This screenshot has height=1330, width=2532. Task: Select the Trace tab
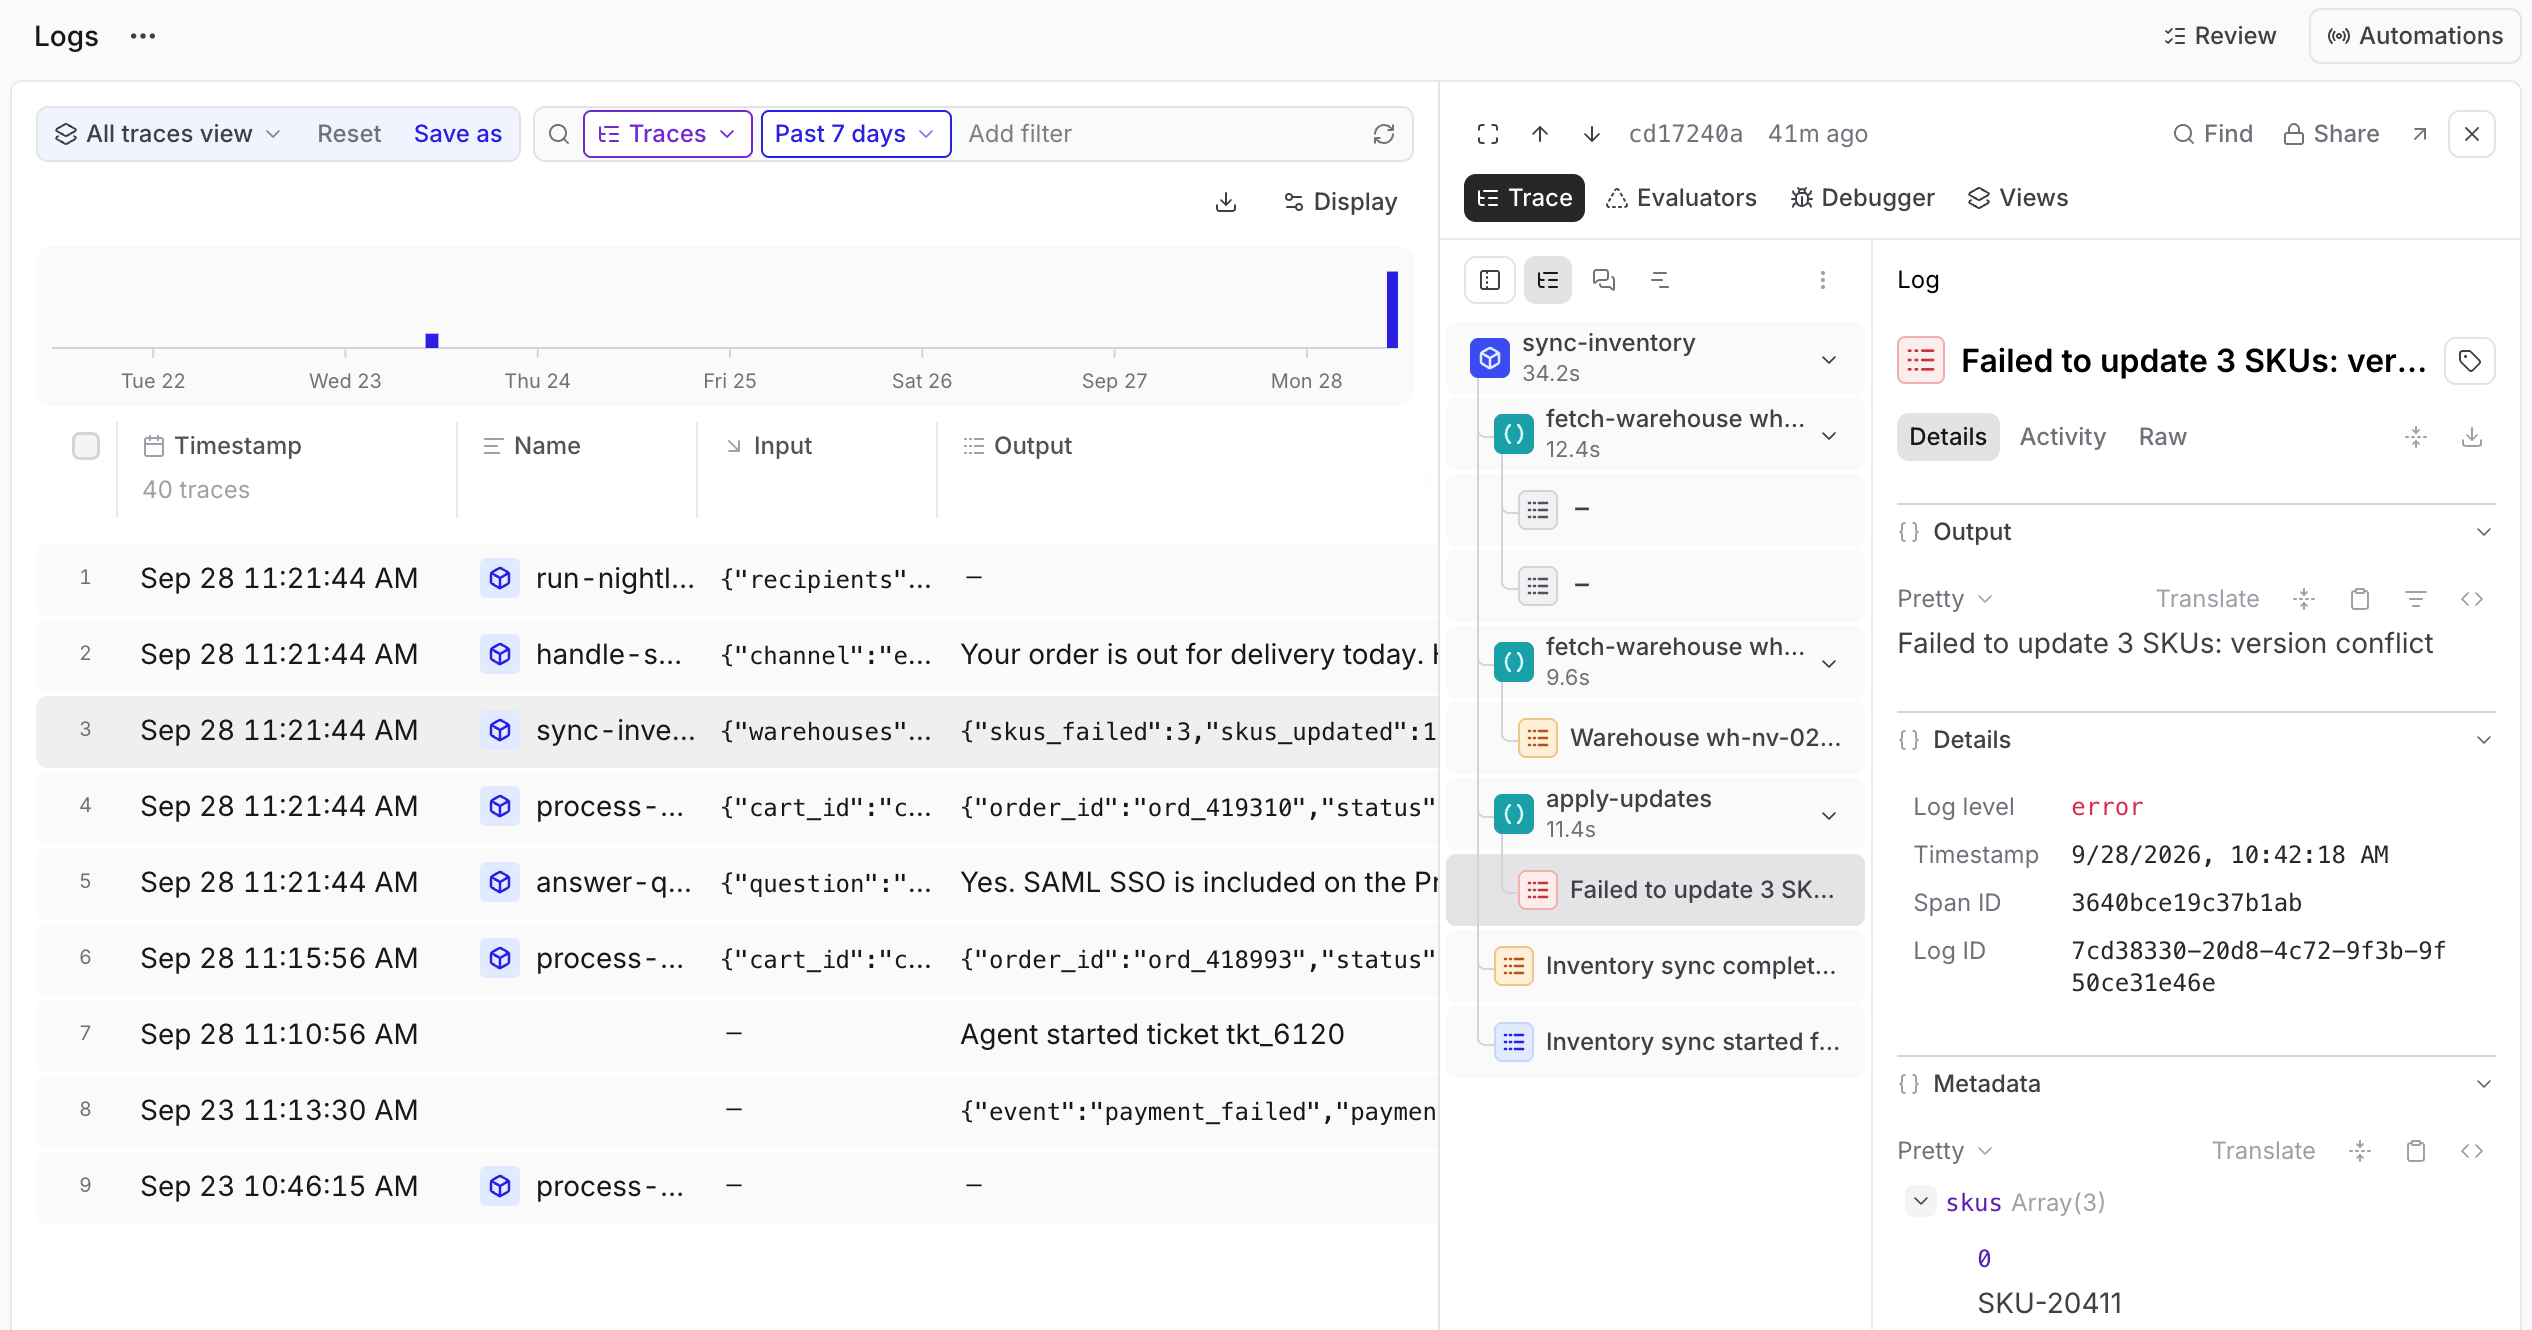[1524, 198]
